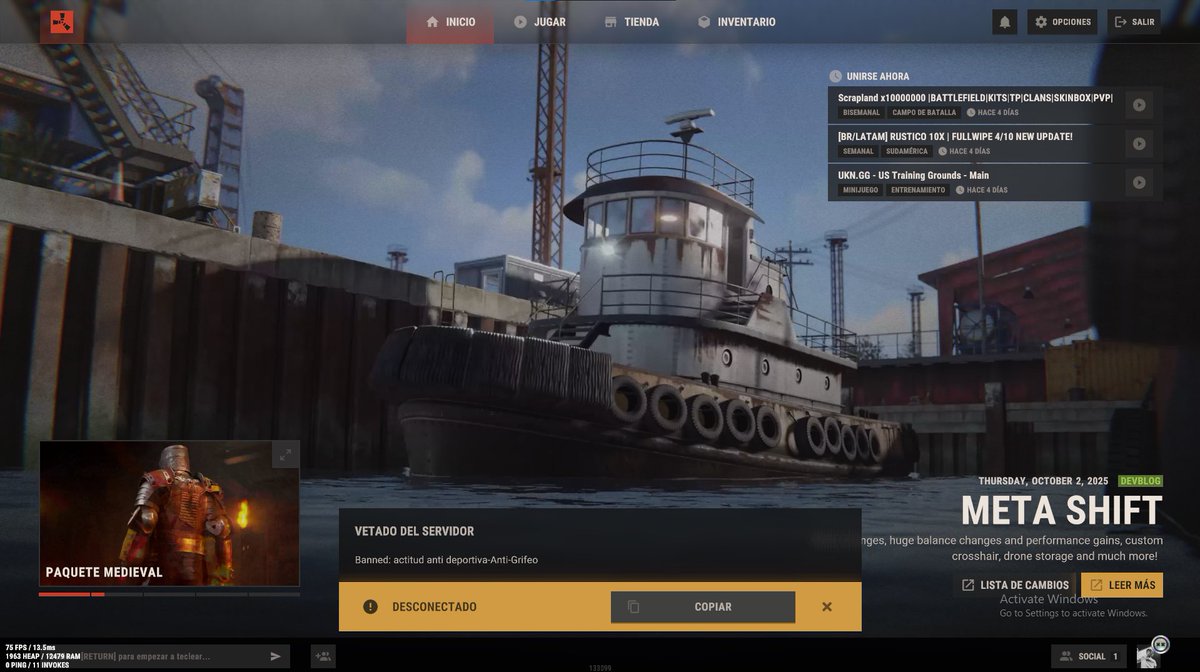The width and height of the screenshot is (1200, 672).
Task: Select UKN.GG - US Training Grounds entry
Action: (913, 176)
